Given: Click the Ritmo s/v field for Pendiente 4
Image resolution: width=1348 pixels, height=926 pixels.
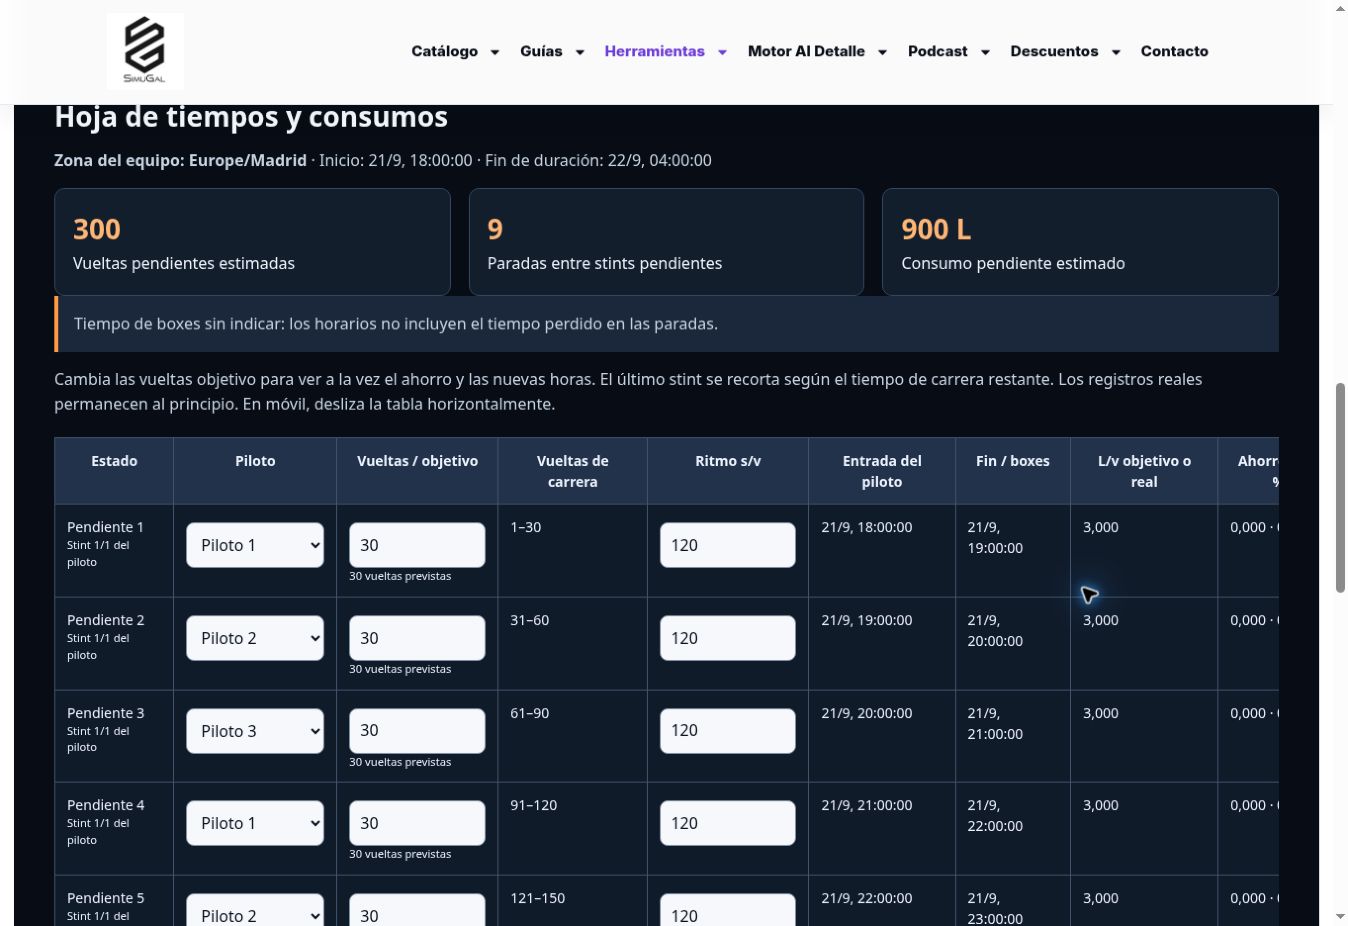Looking at the screenshot, I should pyautogui.click(x=728, y=823).
